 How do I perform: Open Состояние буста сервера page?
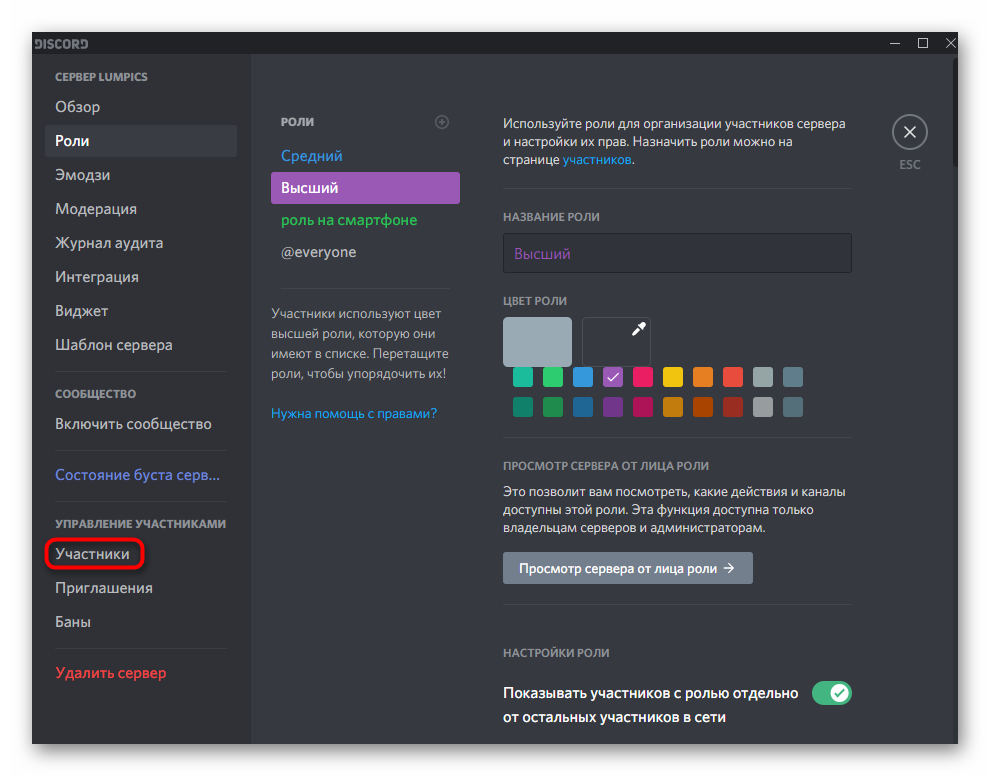[x=137, y=475]
